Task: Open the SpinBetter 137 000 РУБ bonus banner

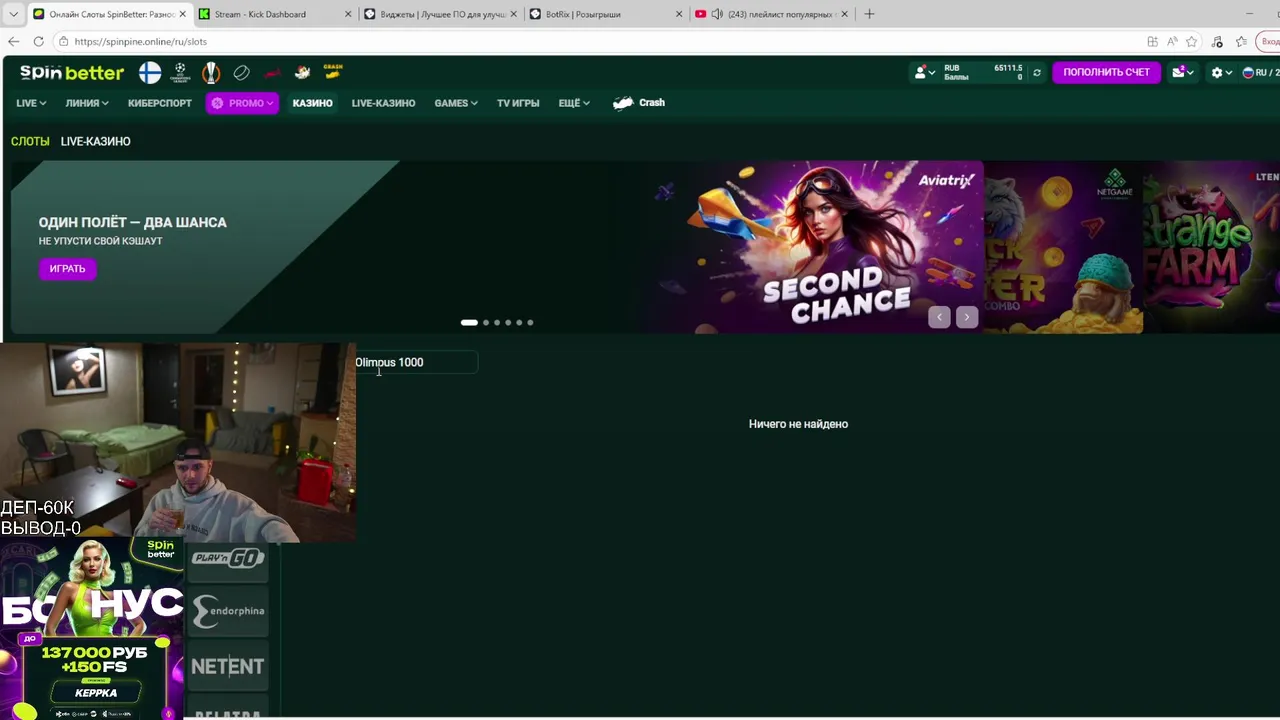Action: pos(91,628)
